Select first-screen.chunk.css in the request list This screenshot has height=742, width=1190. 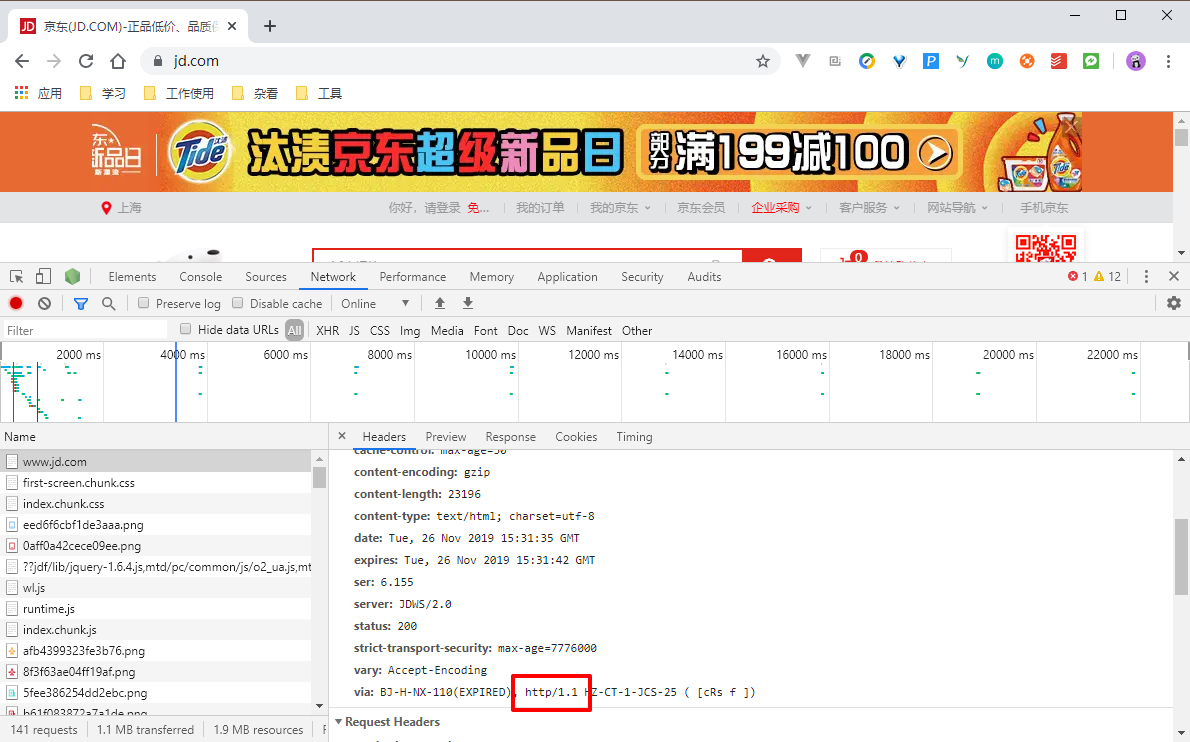(79, 483)
